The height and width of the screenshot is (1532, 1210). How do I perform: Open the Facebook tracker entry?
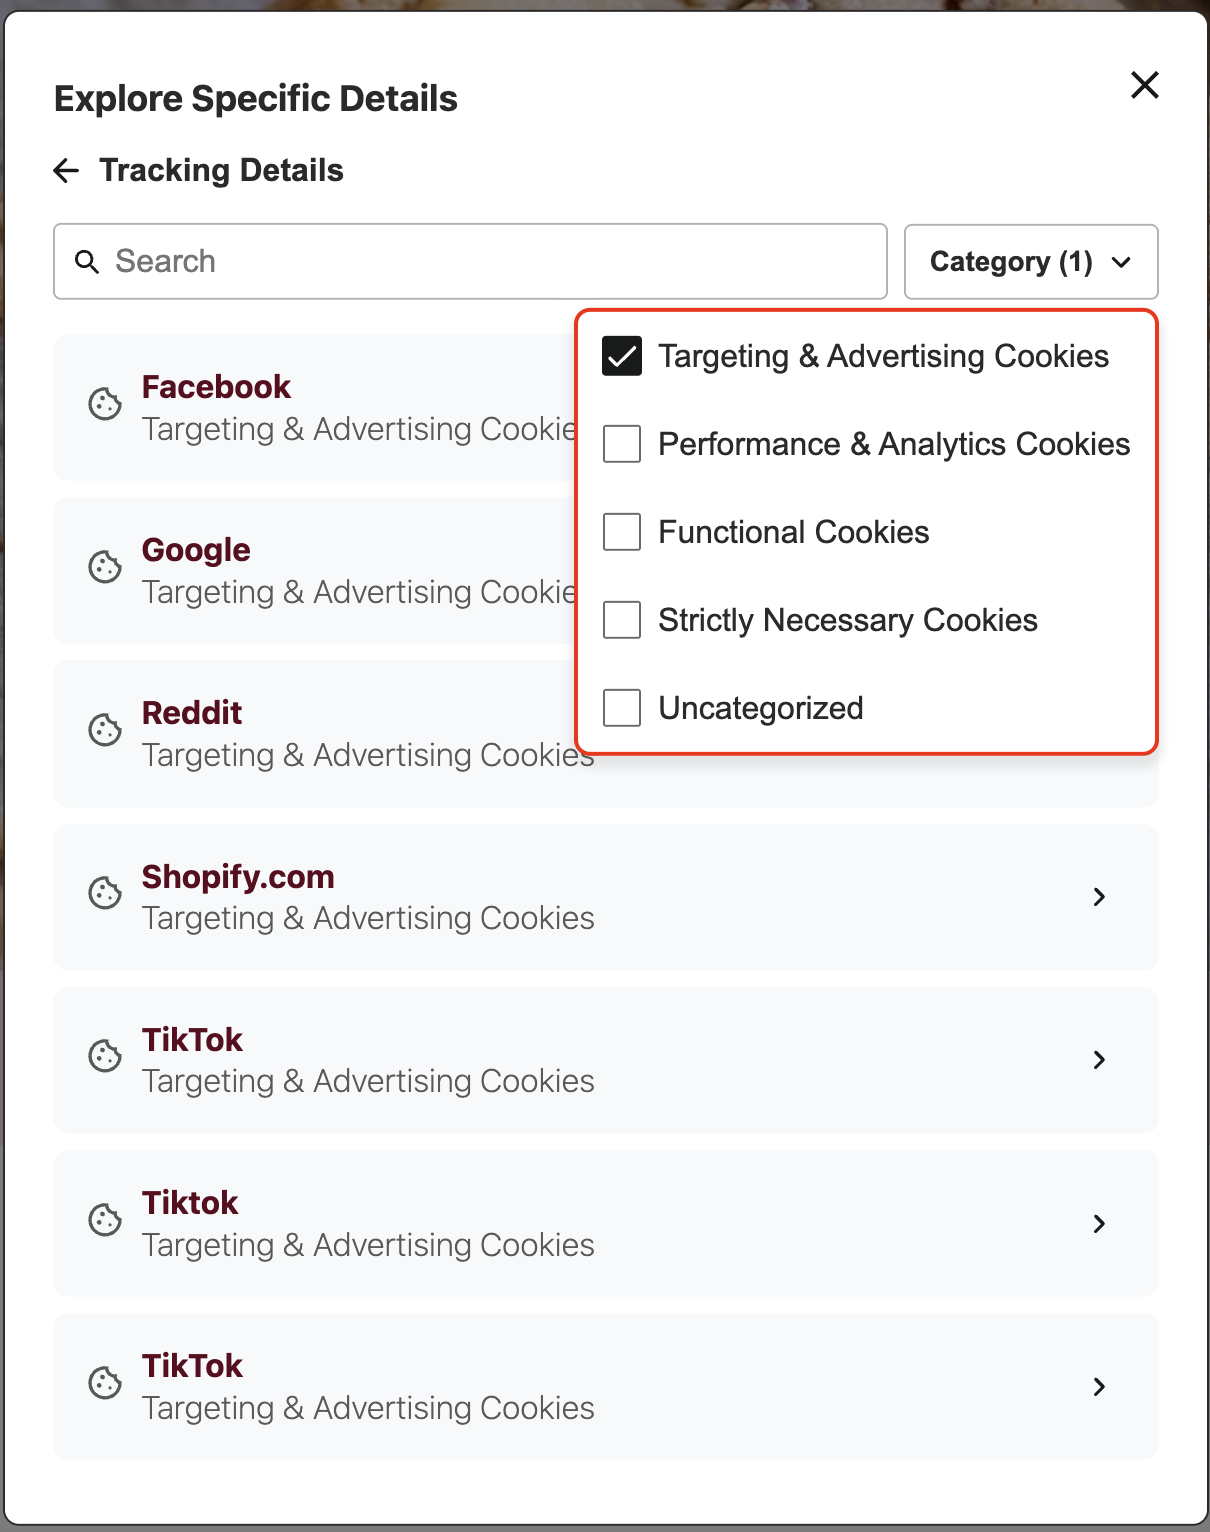click(x=216, y=387)
